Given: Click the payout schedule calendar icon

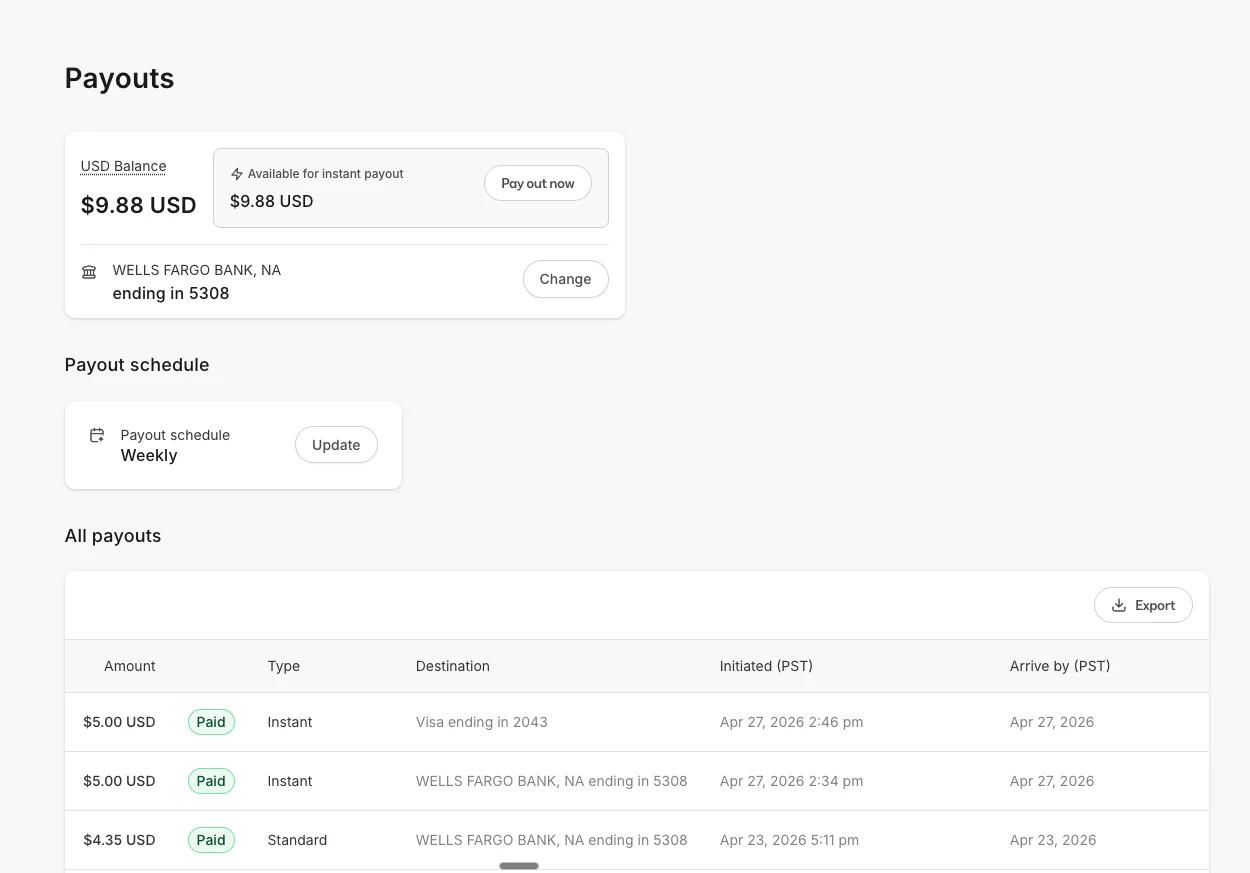Looking at the screenshot, I should pos(97,435).
